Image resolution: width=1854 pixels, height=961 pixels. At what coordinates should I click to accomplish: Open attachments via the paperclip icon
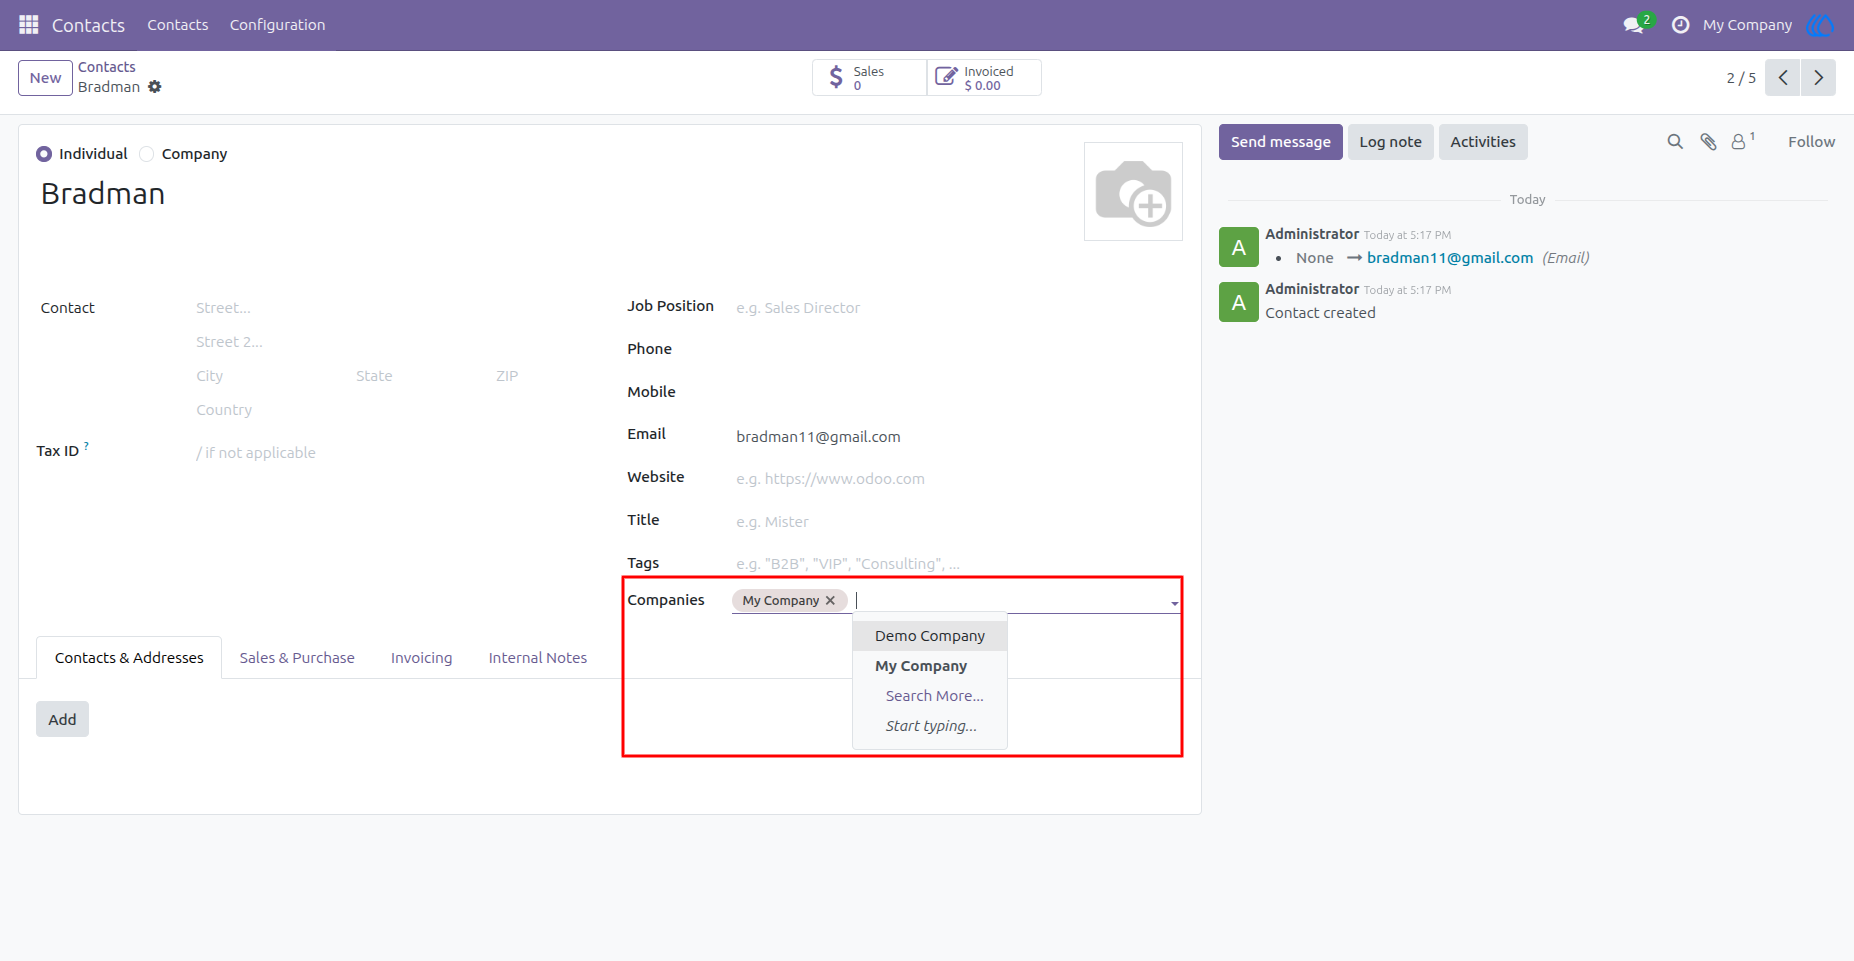point(1709,142)
